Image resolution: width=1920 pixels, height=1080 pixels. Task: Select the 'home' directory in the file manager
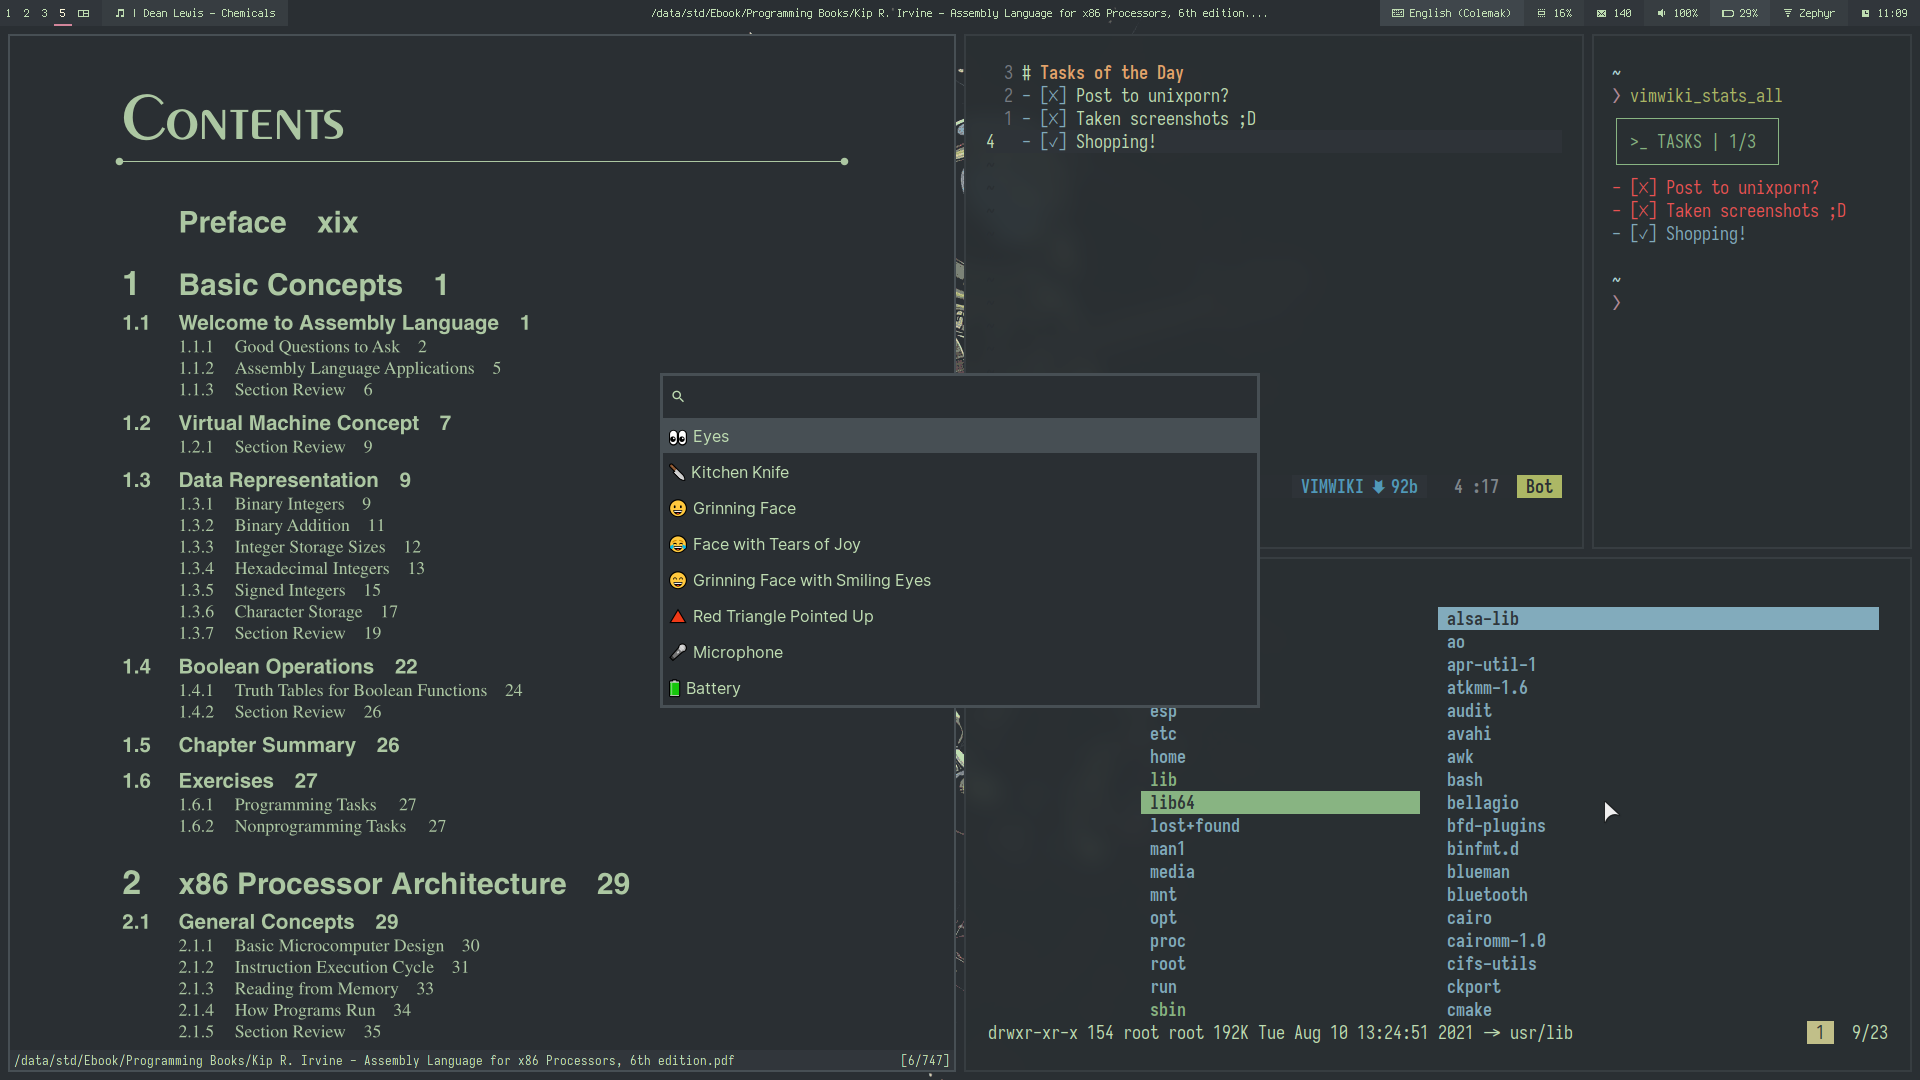point(1168,757)
